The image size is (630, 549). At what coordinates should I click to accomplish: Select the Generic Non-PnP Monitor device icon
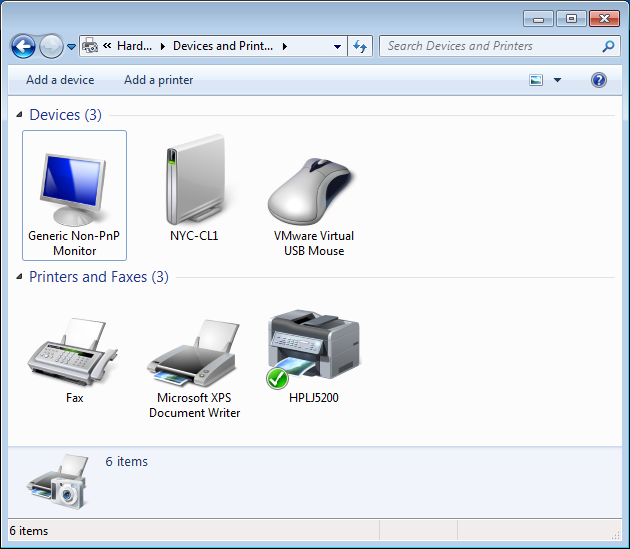(x=74, y=189)
